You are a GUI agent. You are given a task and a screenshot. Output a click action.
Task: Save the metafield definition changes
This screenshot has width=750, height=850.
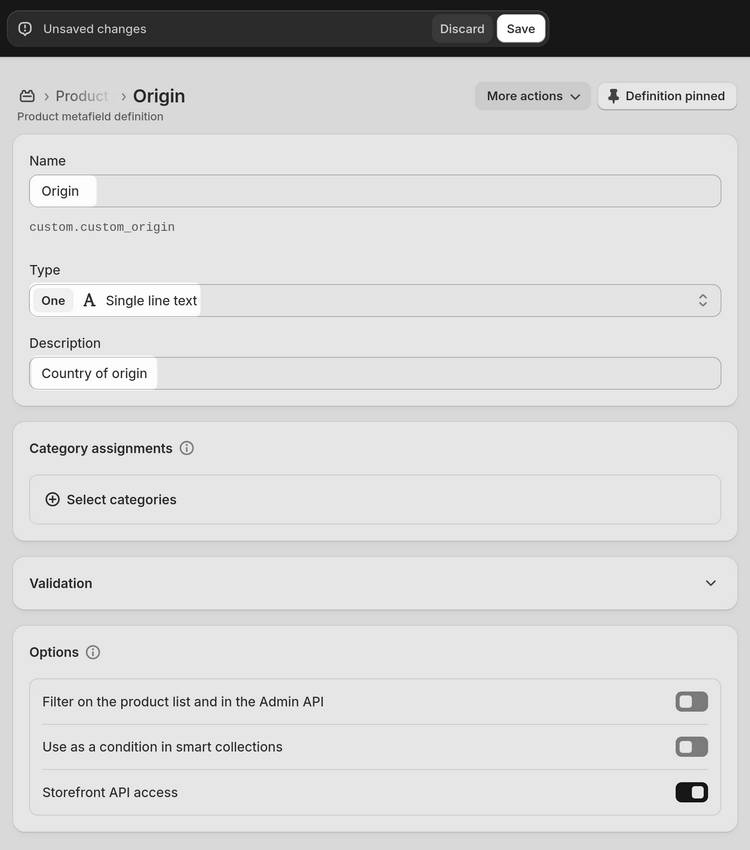point(520,28)
